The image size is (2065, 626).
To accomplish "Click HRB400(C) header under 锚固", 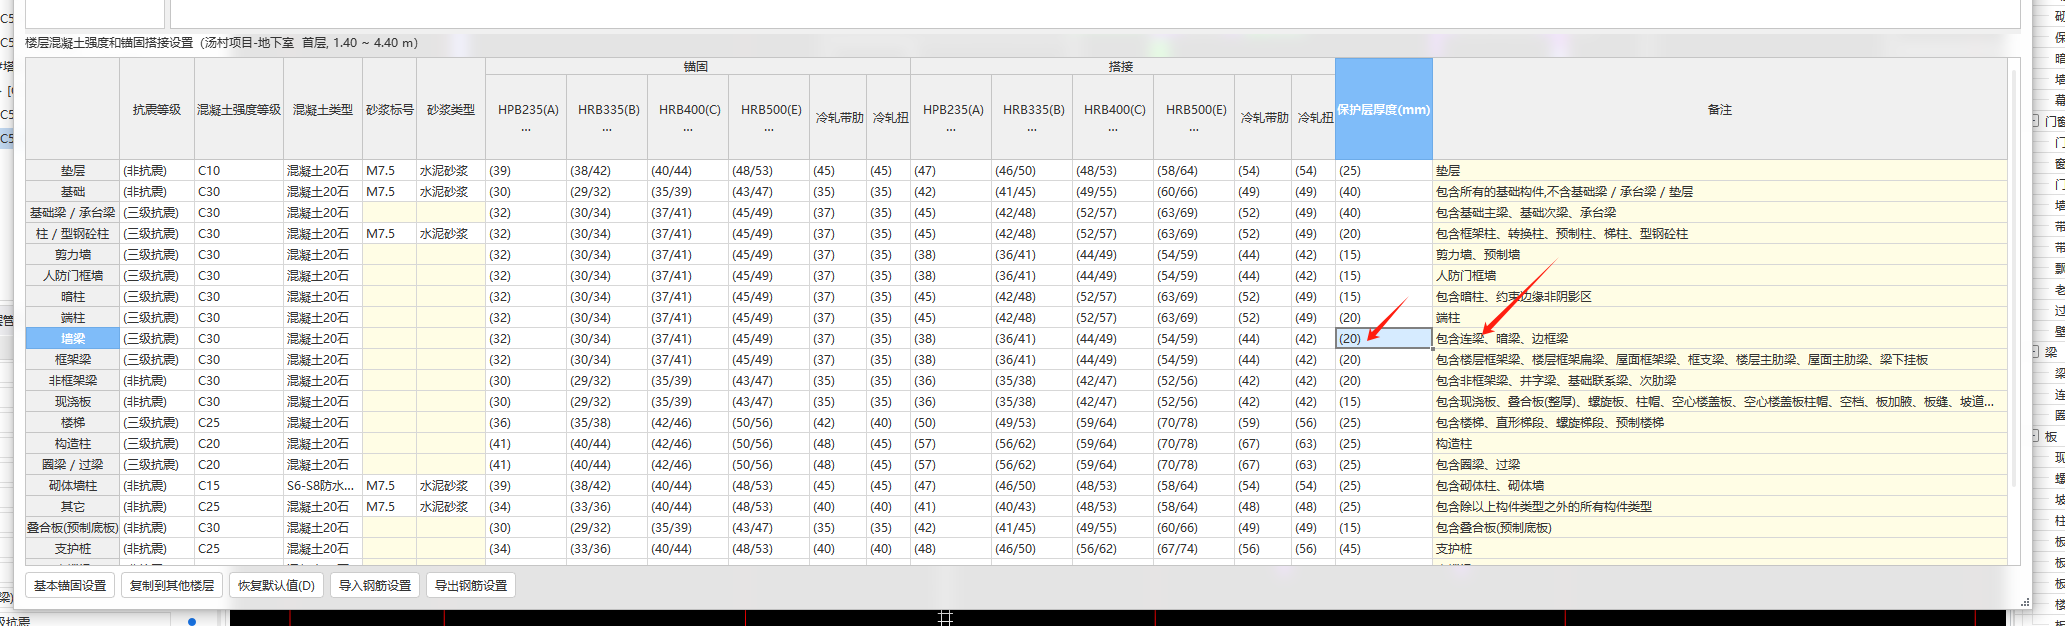I will coord(689,117).
